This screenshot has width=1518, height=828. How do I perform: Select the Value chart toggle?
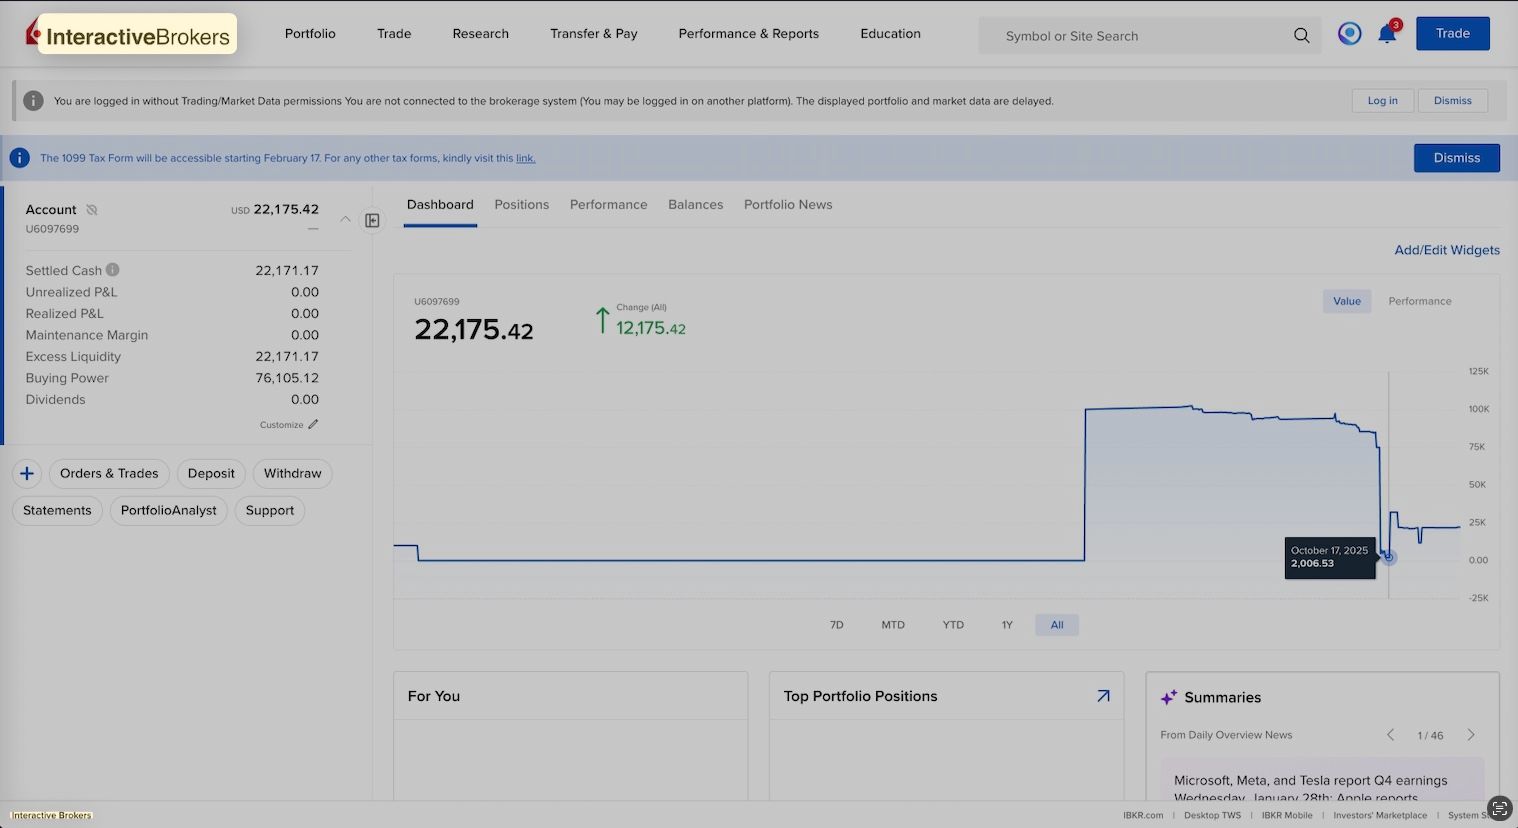[1347, 301]
